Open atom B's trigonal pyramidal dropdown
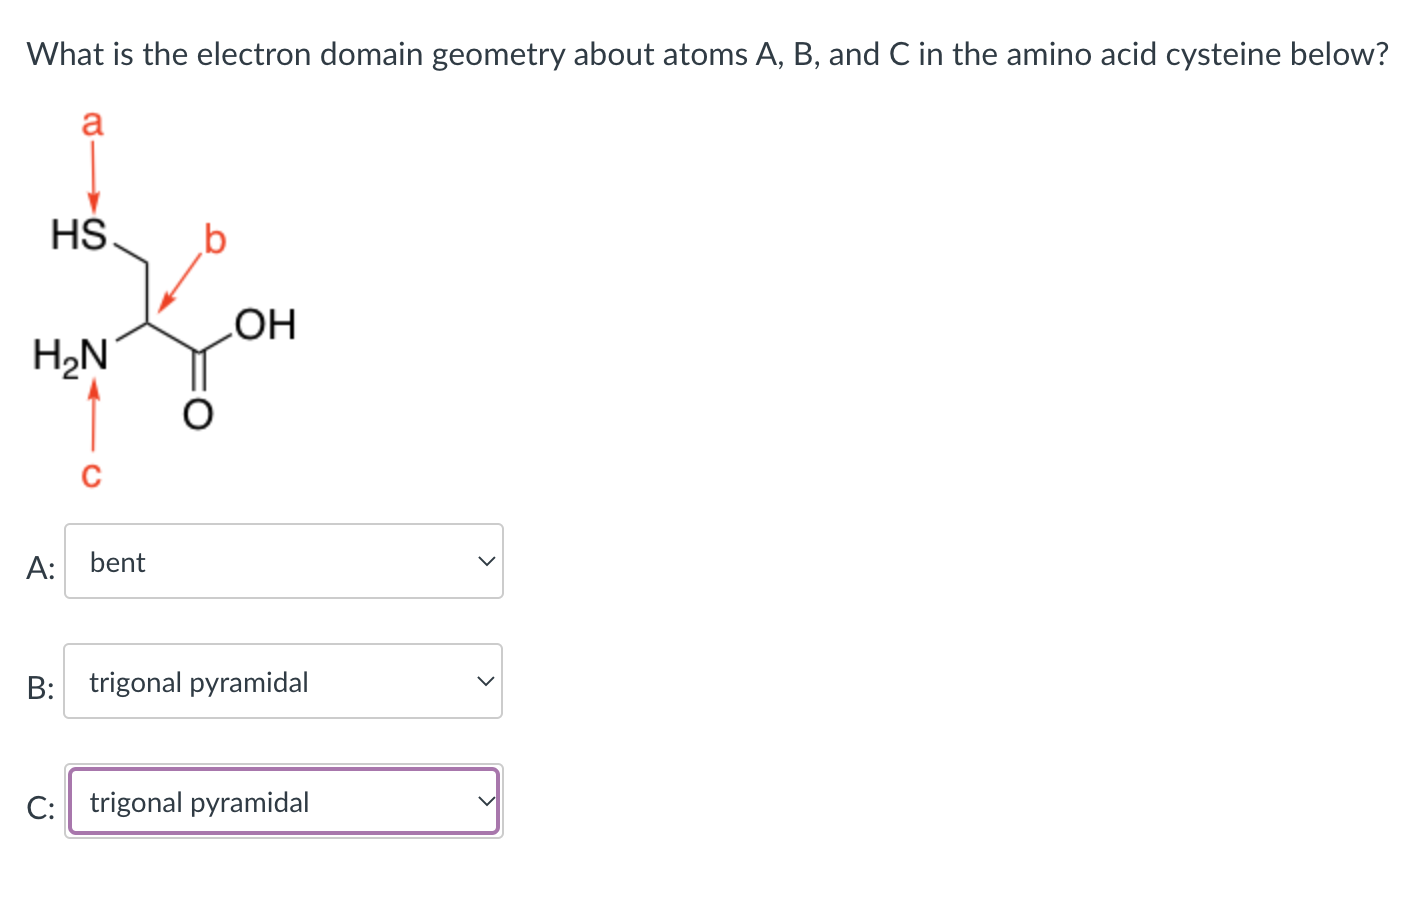The height and width of the screenshot is (904, 1412). 283,682
